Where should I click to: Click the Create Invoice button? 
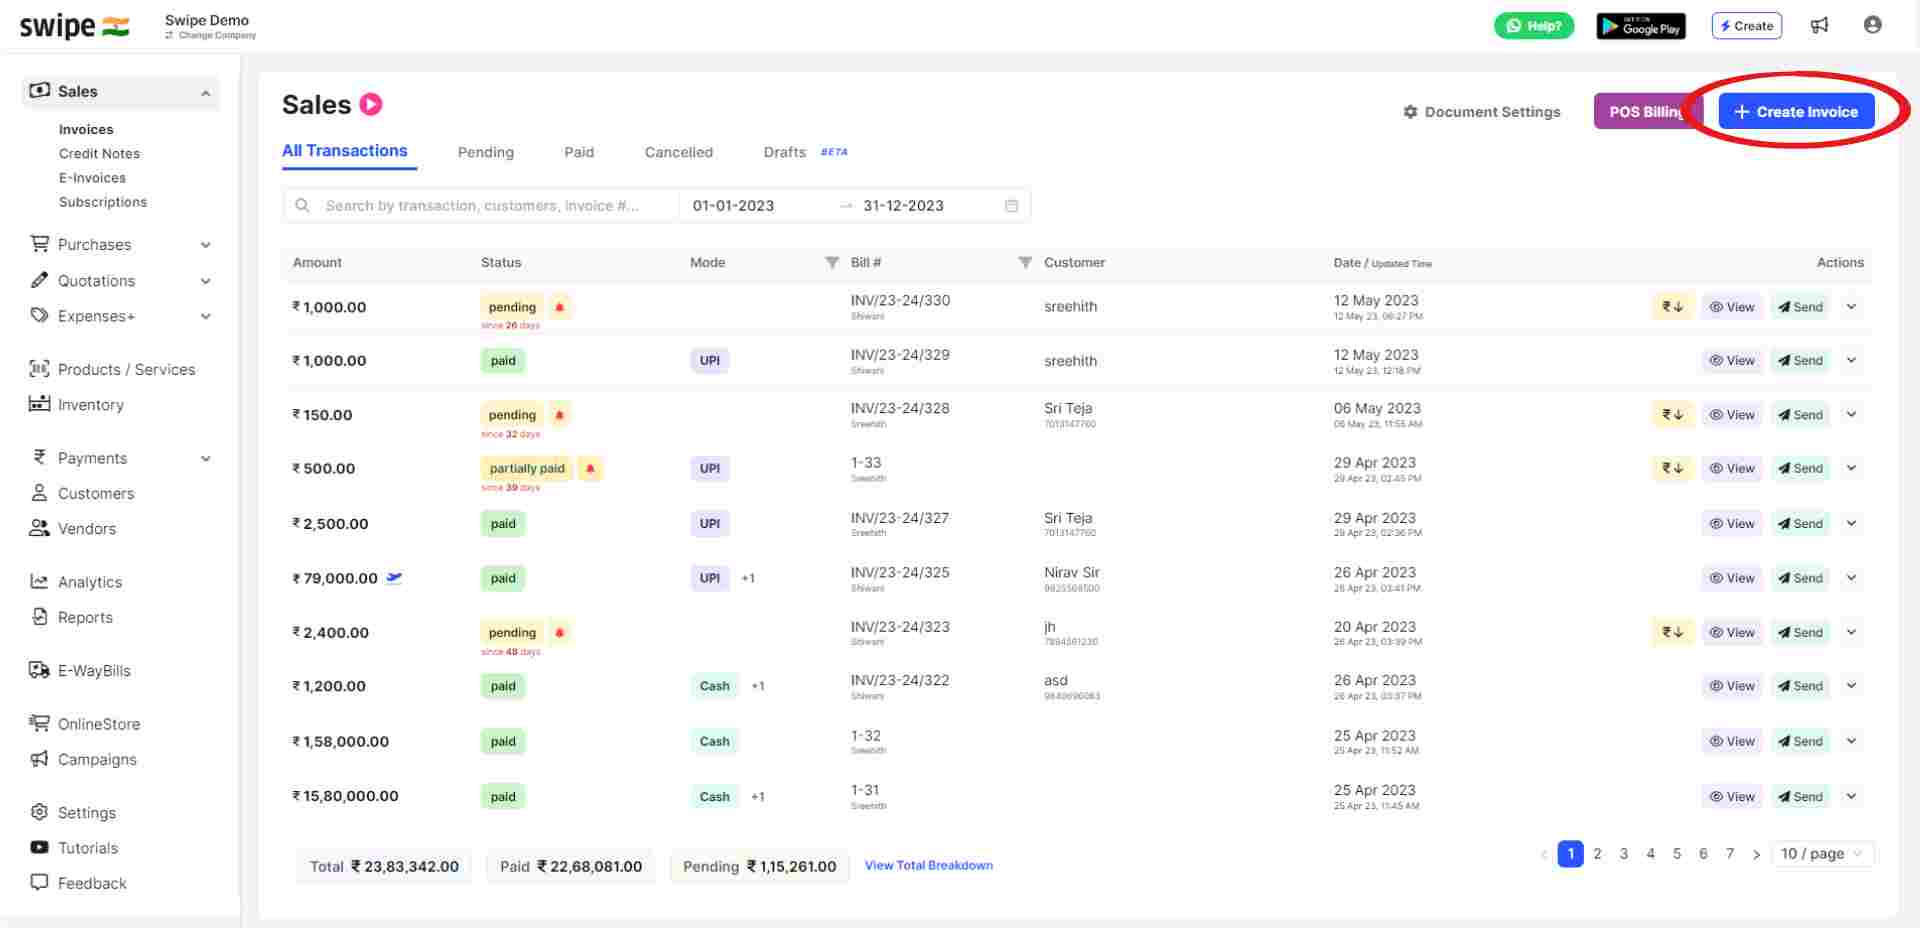click(x=1796, y=112)
